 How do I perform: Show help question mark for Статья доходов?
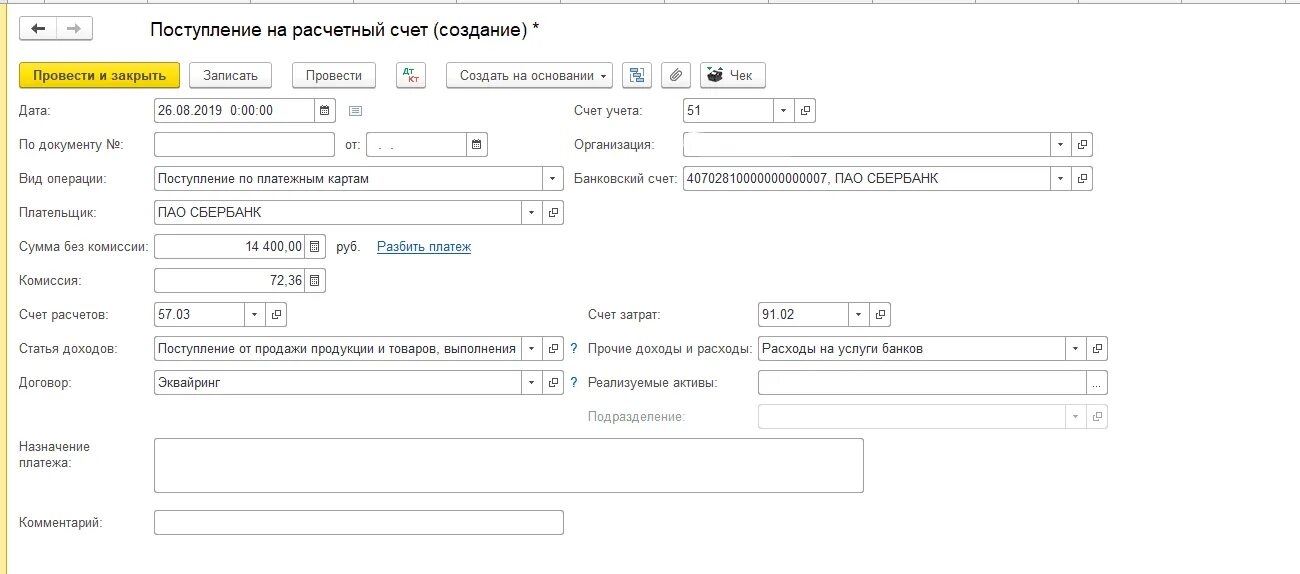tap(574, 349)
